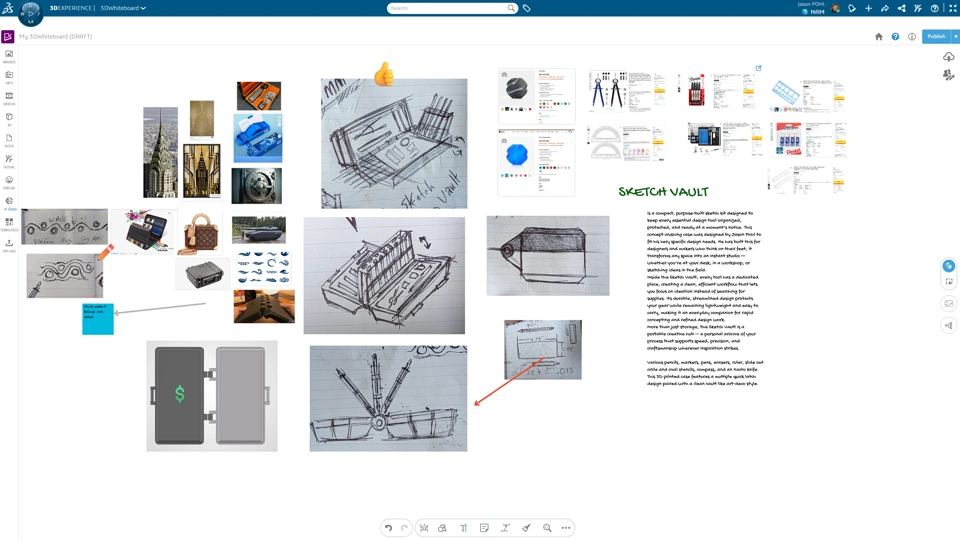Select the Shapes tool
The width and height of the screenshot is (960, 540).
(443, 528)
